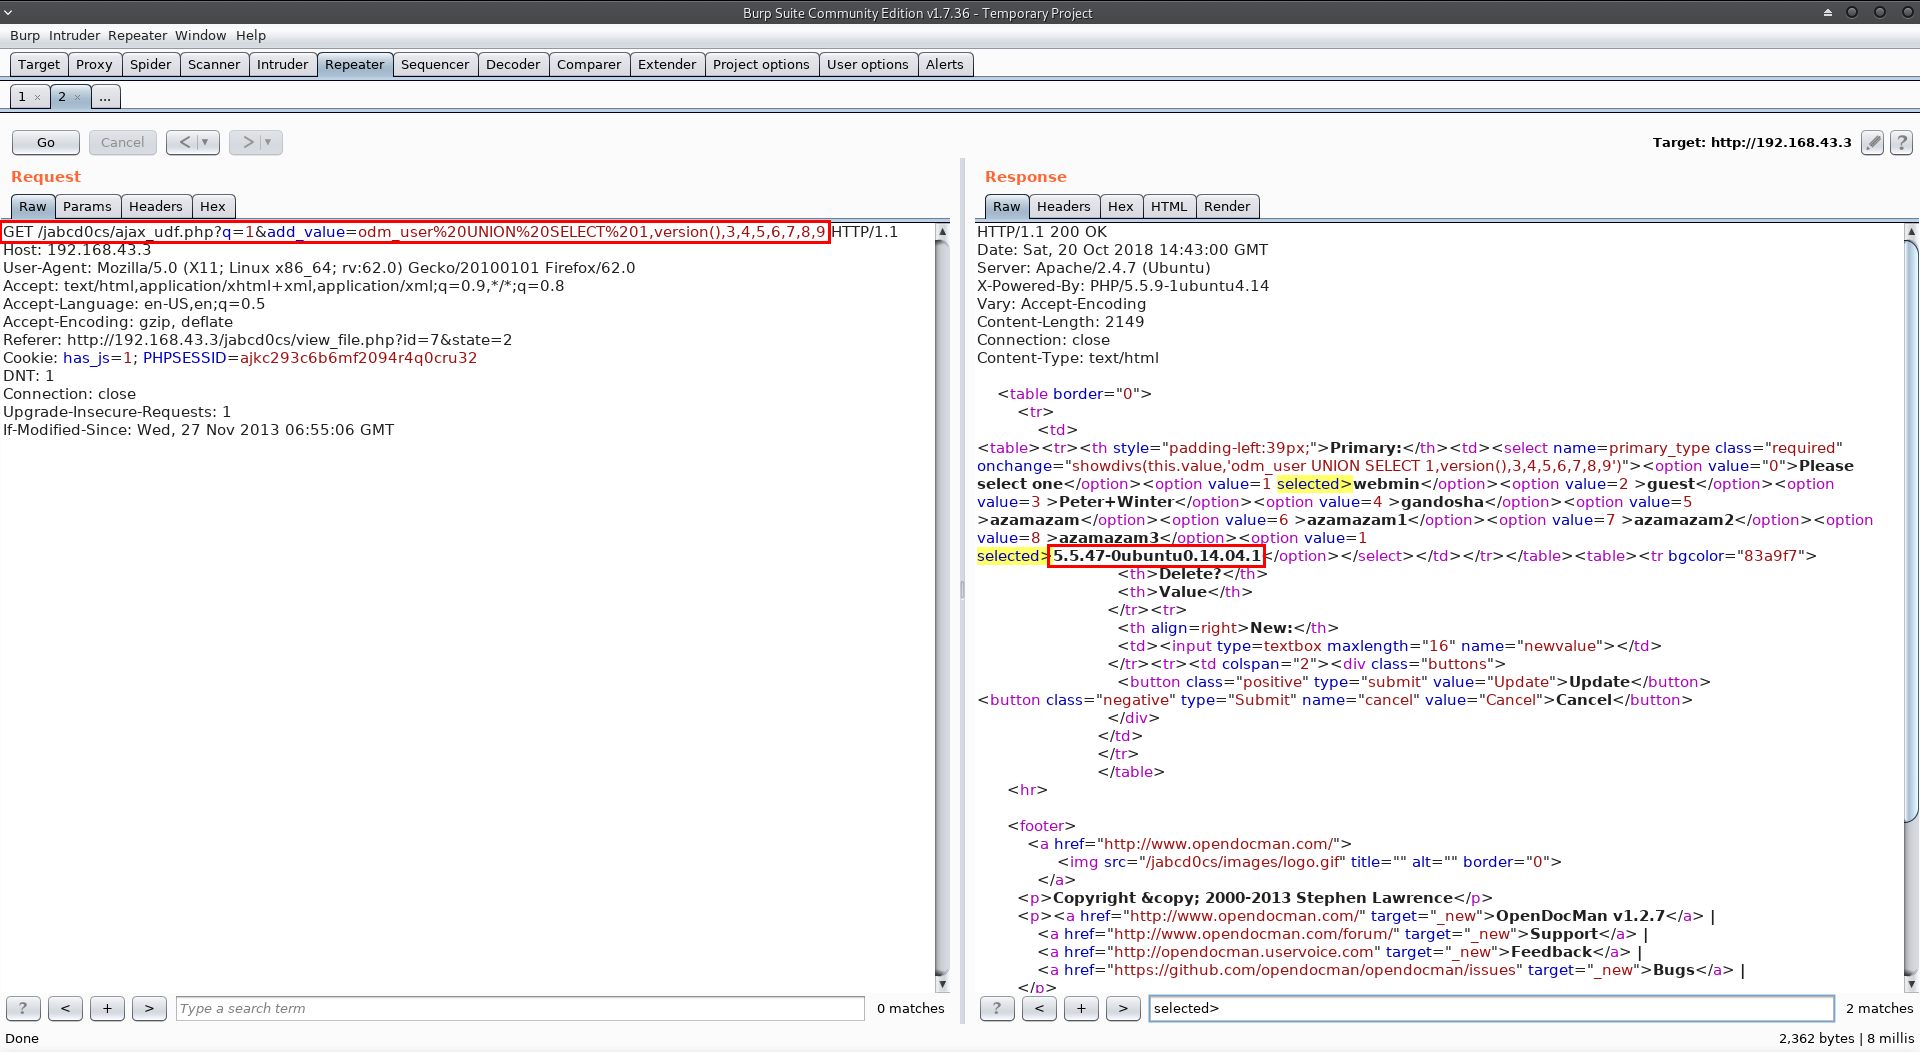1920x1052 pixels.
Task: Show request Params view
Action: point(87,206)
